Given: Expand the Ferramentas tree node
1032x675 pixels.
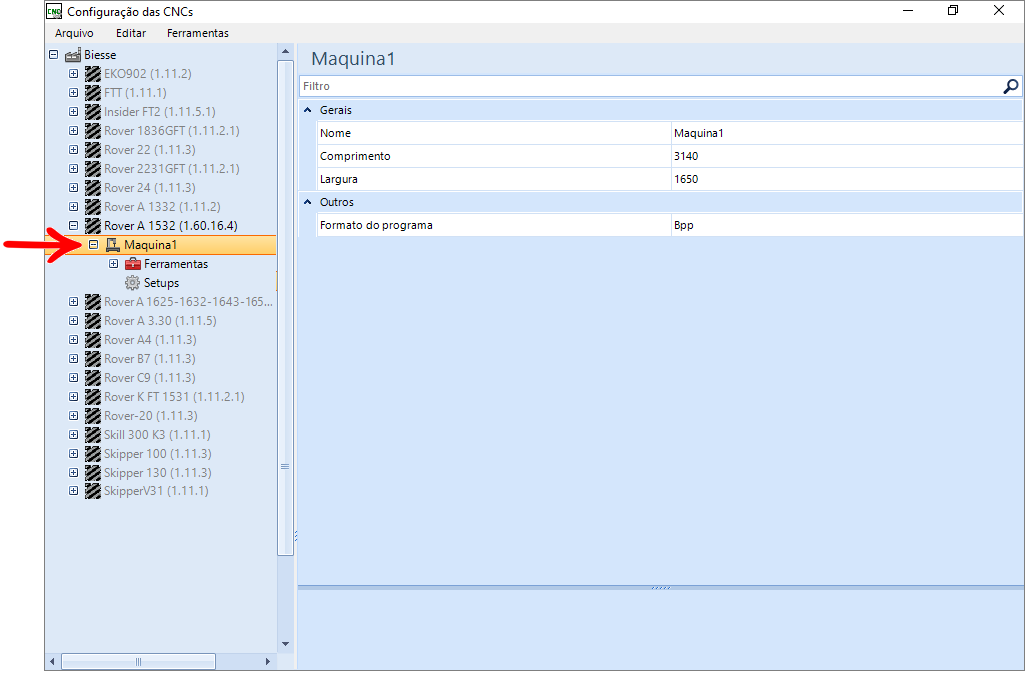Looking at the screenshot, I should pos(114,264).
